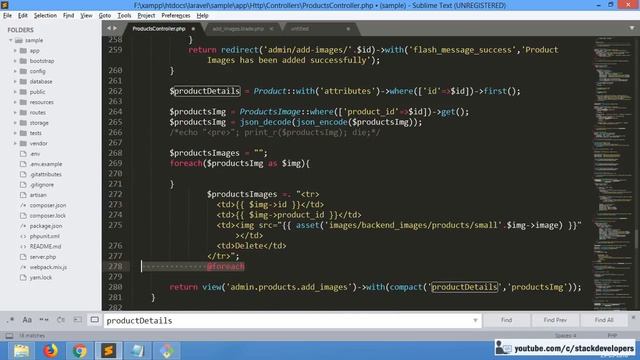Click the Find button
Screen dimensions: 640x360
point(506,320)
